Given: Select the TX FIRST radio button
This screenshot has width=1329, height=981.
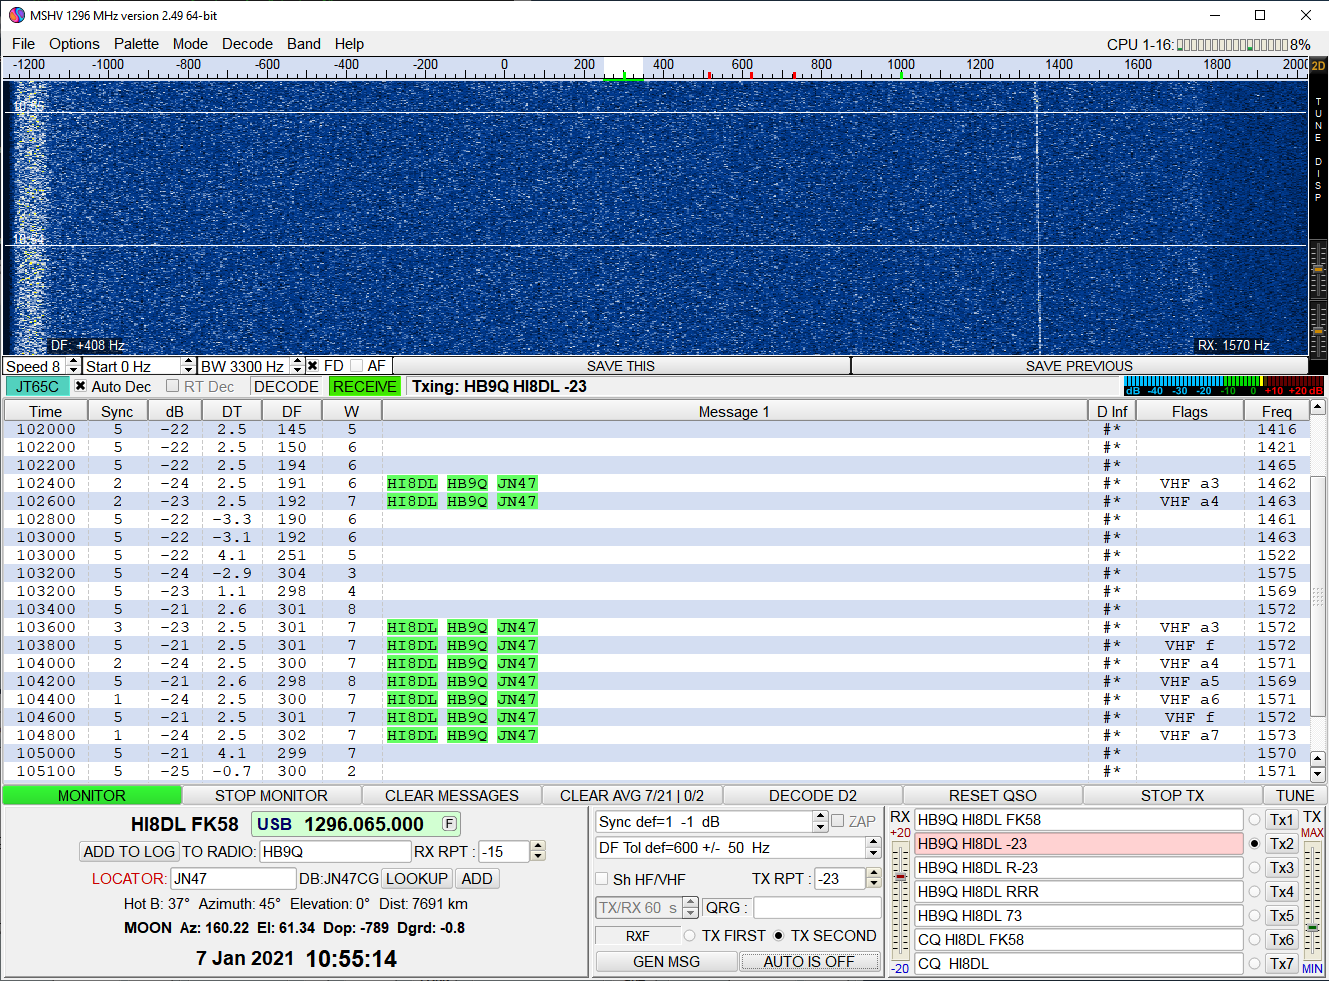Looking at the screenshot, I should pos(690,936).
